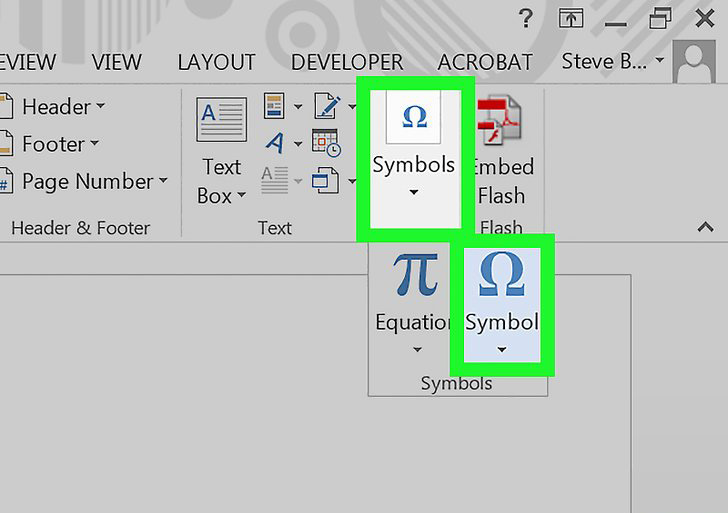Expand the Quick Parts dropdown arrow
This screenshot has height=513, width=728.
[298, 107]
